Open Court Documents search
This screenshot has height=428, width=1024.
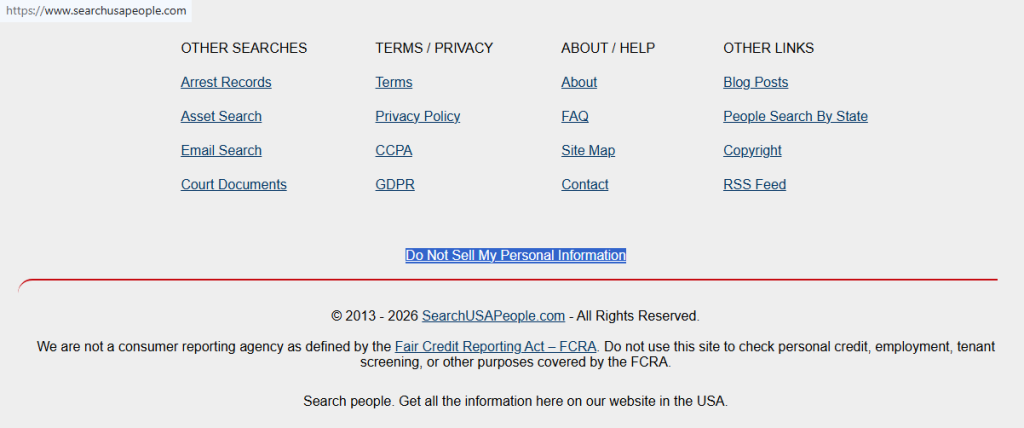coord(233,184)
